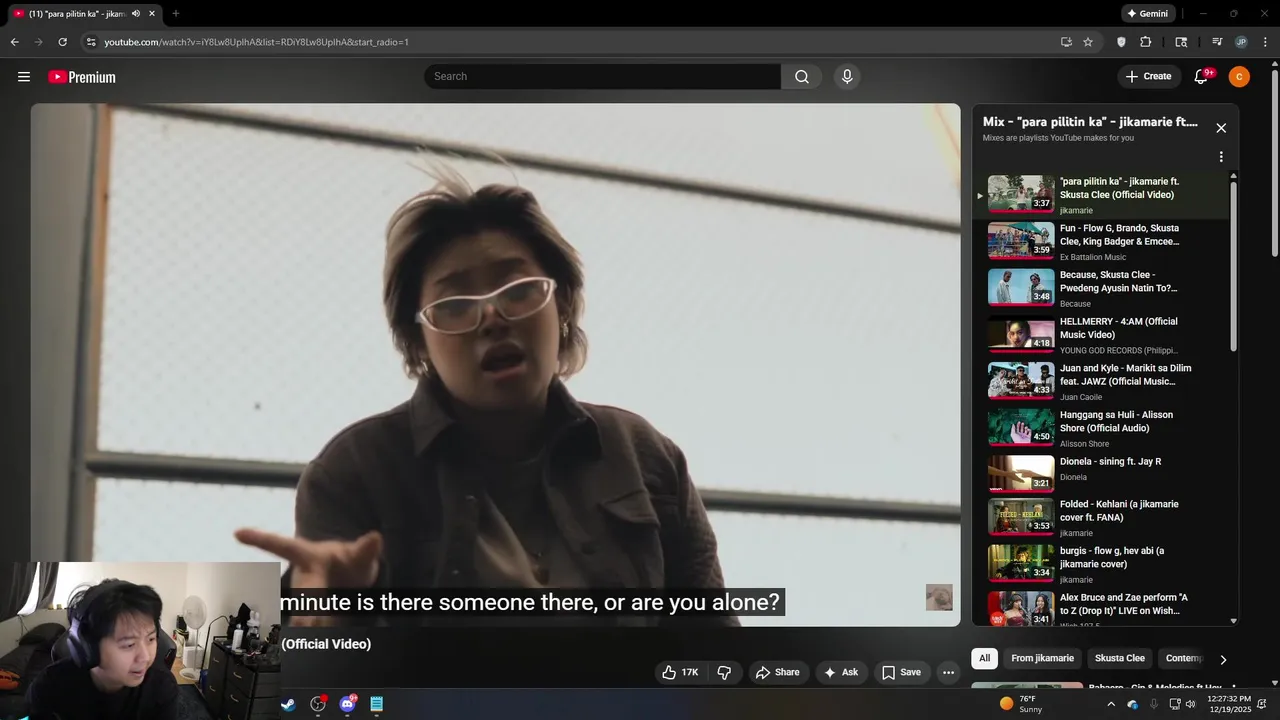Click the Gemini button
Image resolution: width=1280 pixels, height=720 pixels.
click(x=1147, y=14)
